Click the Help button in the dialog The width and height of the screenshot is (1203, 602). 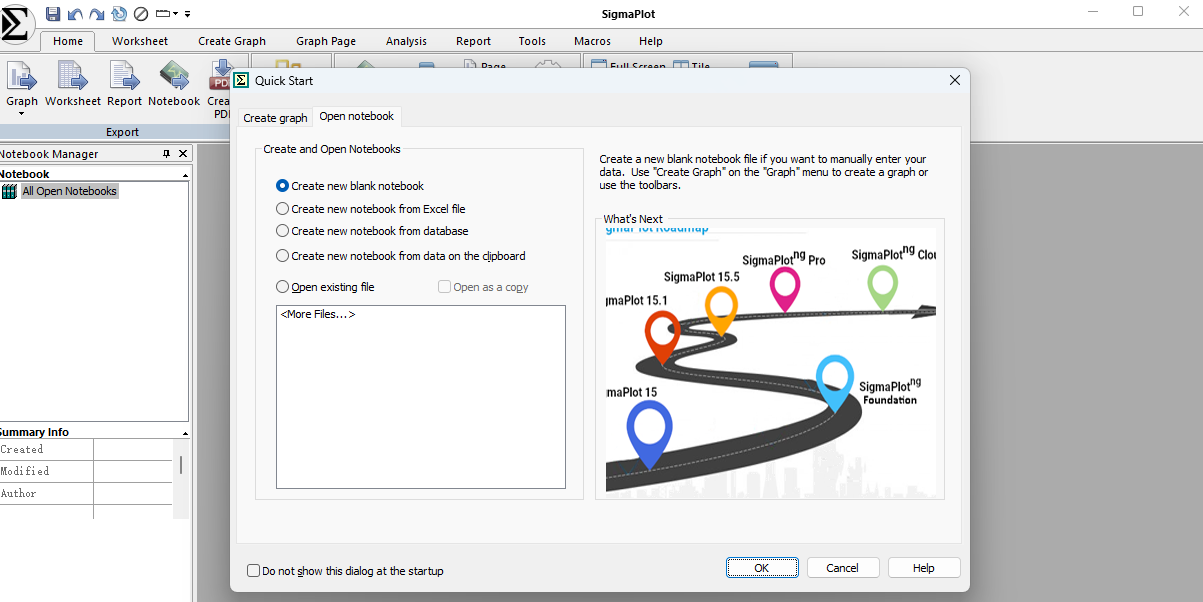[923, 568]
